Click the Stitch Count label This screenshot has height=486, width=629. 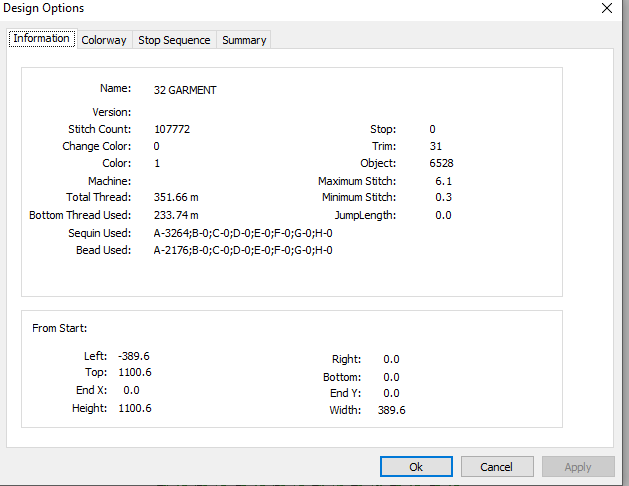[99, 129]
